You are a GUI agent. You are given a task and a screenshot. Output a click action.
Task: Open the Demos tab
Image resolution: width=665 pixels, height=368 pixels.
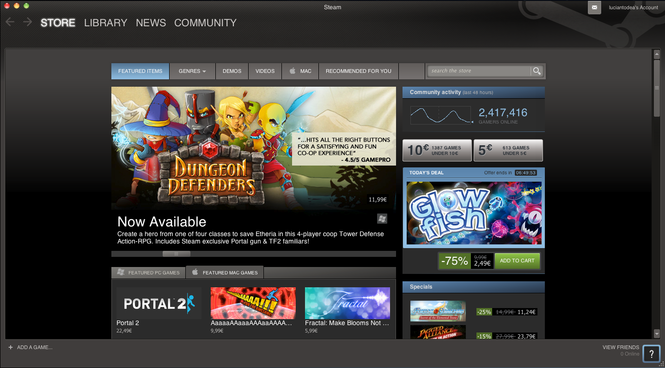click(232, 71)
